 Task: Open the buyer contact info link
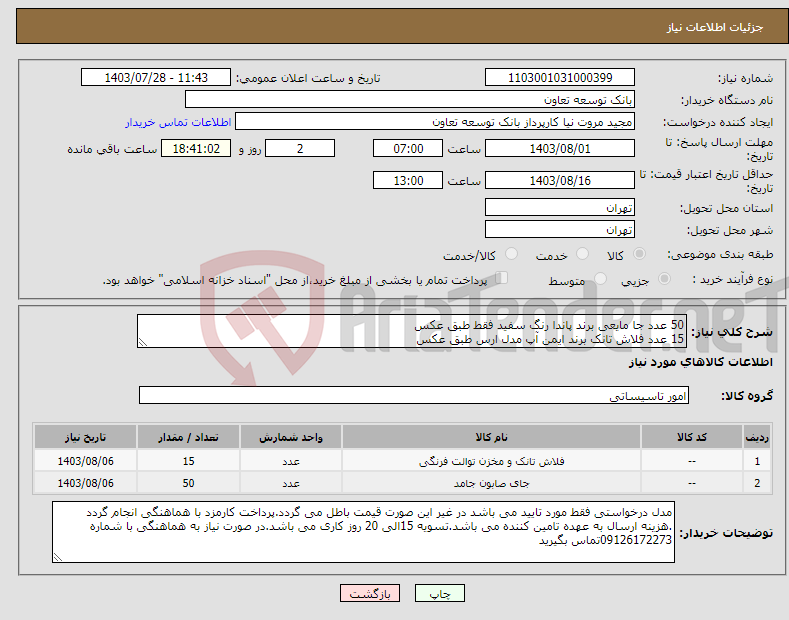pos(178,122)
